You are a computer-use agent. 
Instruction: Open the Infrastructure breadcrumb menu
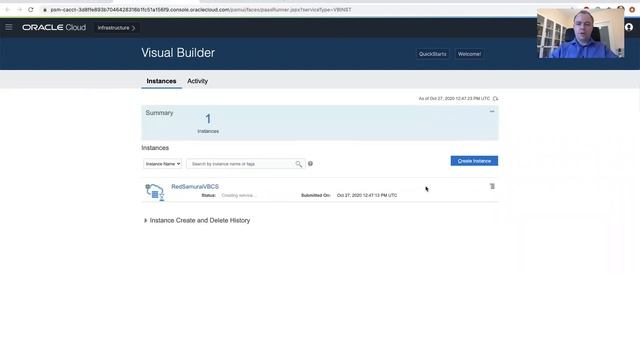tap(116, 28)
